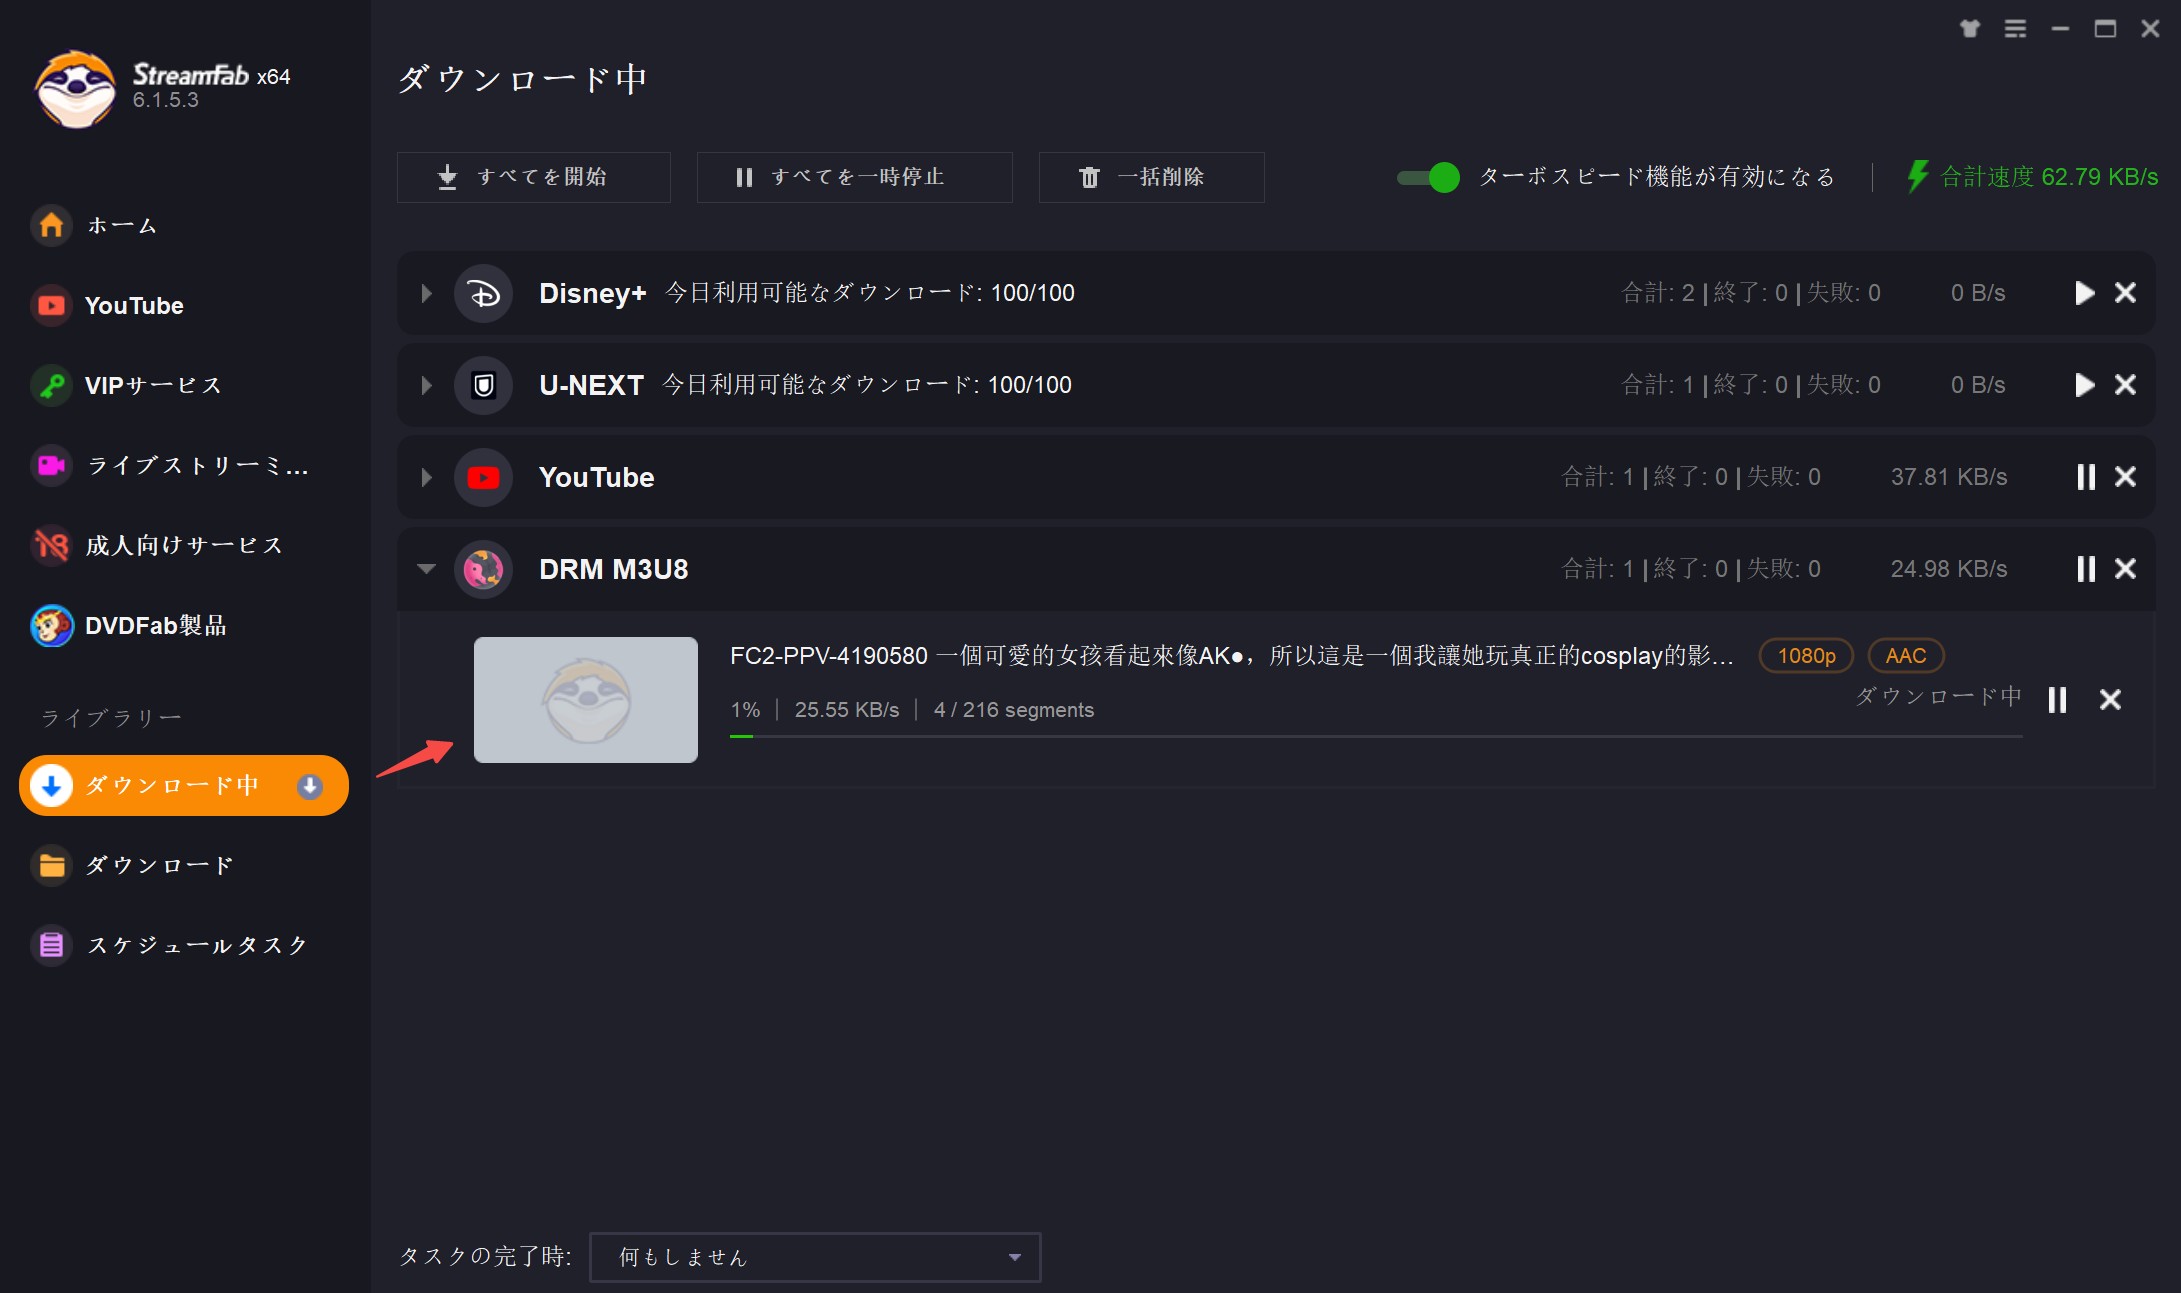
Task: Click the red YouTube sidebar icon
Action: (52, 305)
